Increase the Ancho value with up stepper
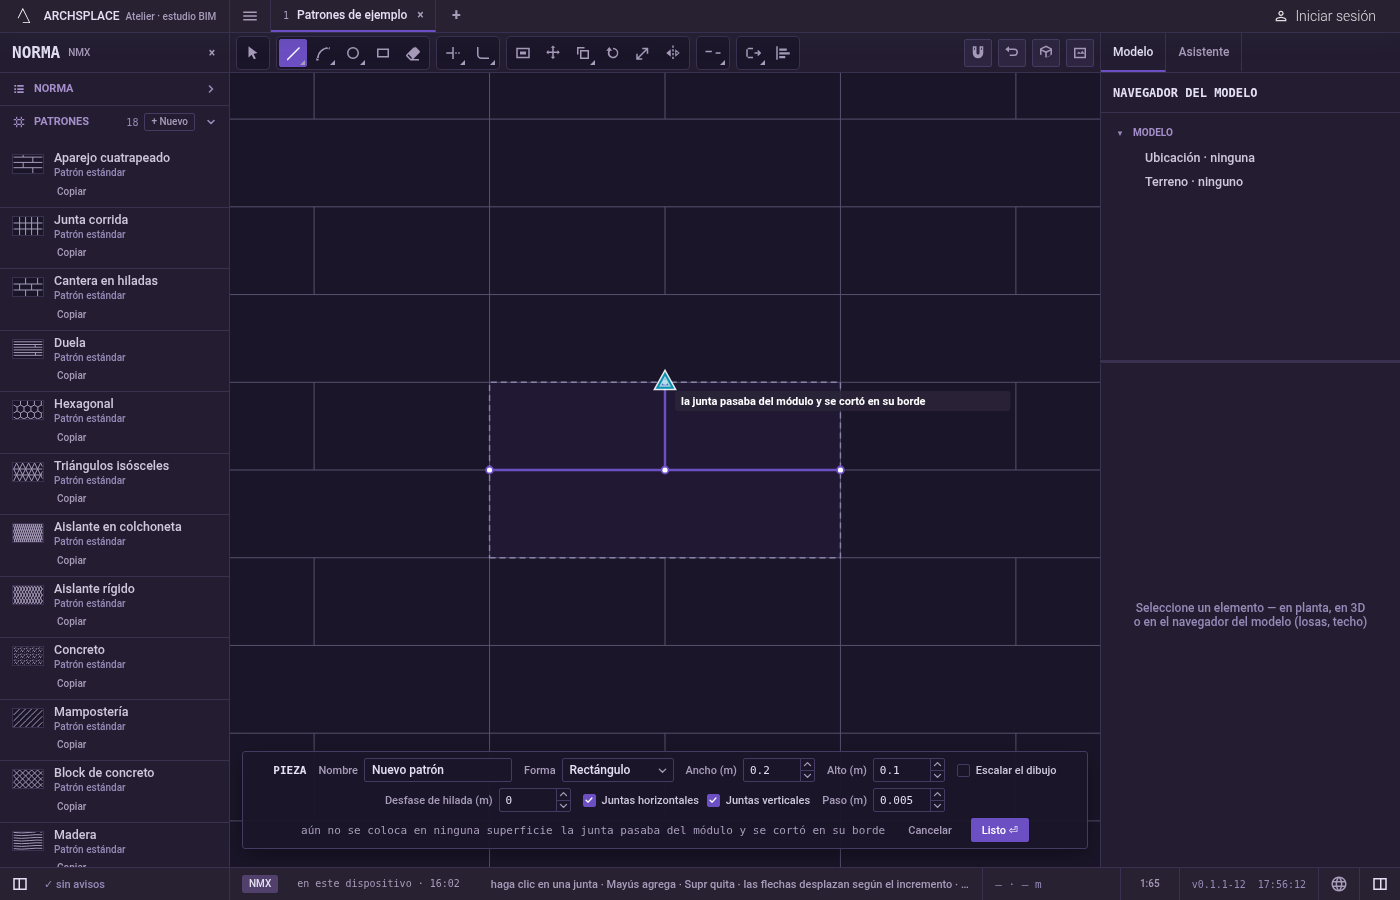This screenshot has height=900, width=1400. (807, 764)
